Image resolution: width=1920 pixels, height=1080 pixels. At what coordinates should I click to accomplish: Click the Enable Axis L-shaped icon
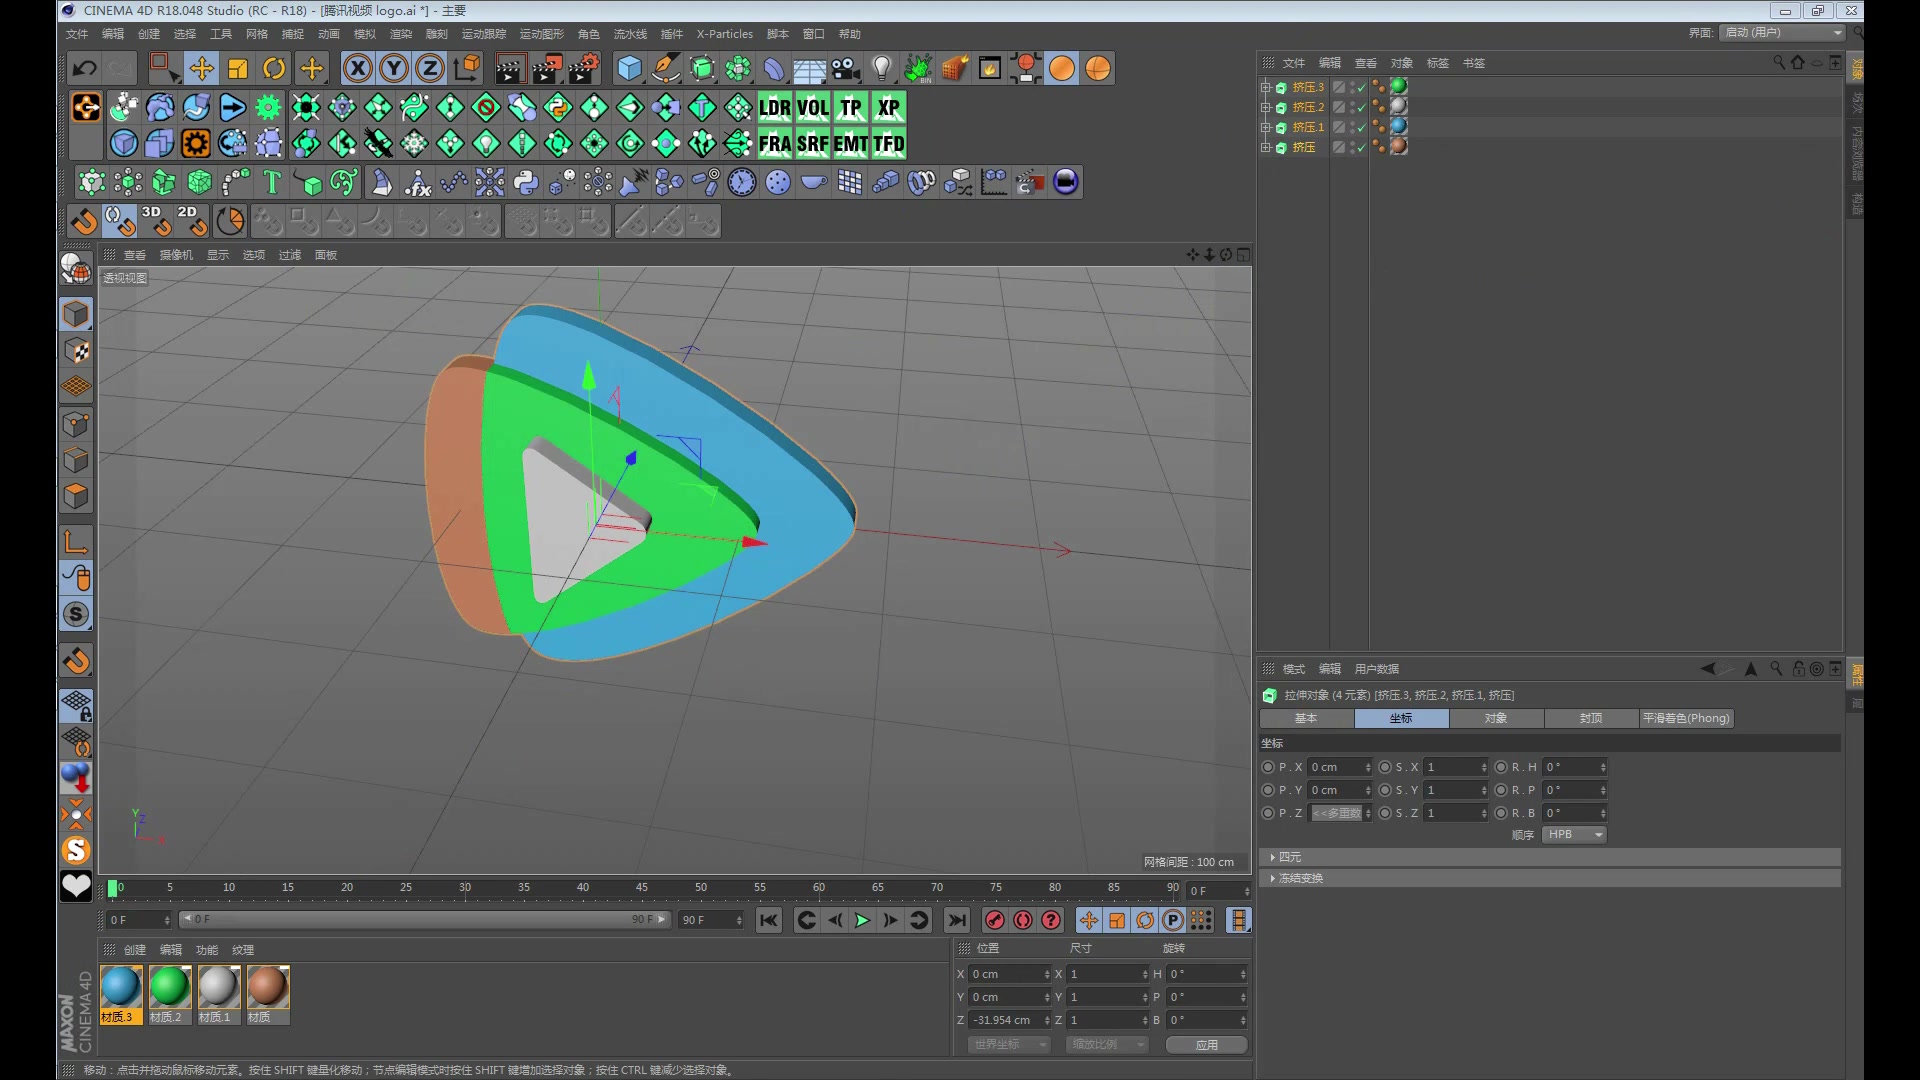76,542
